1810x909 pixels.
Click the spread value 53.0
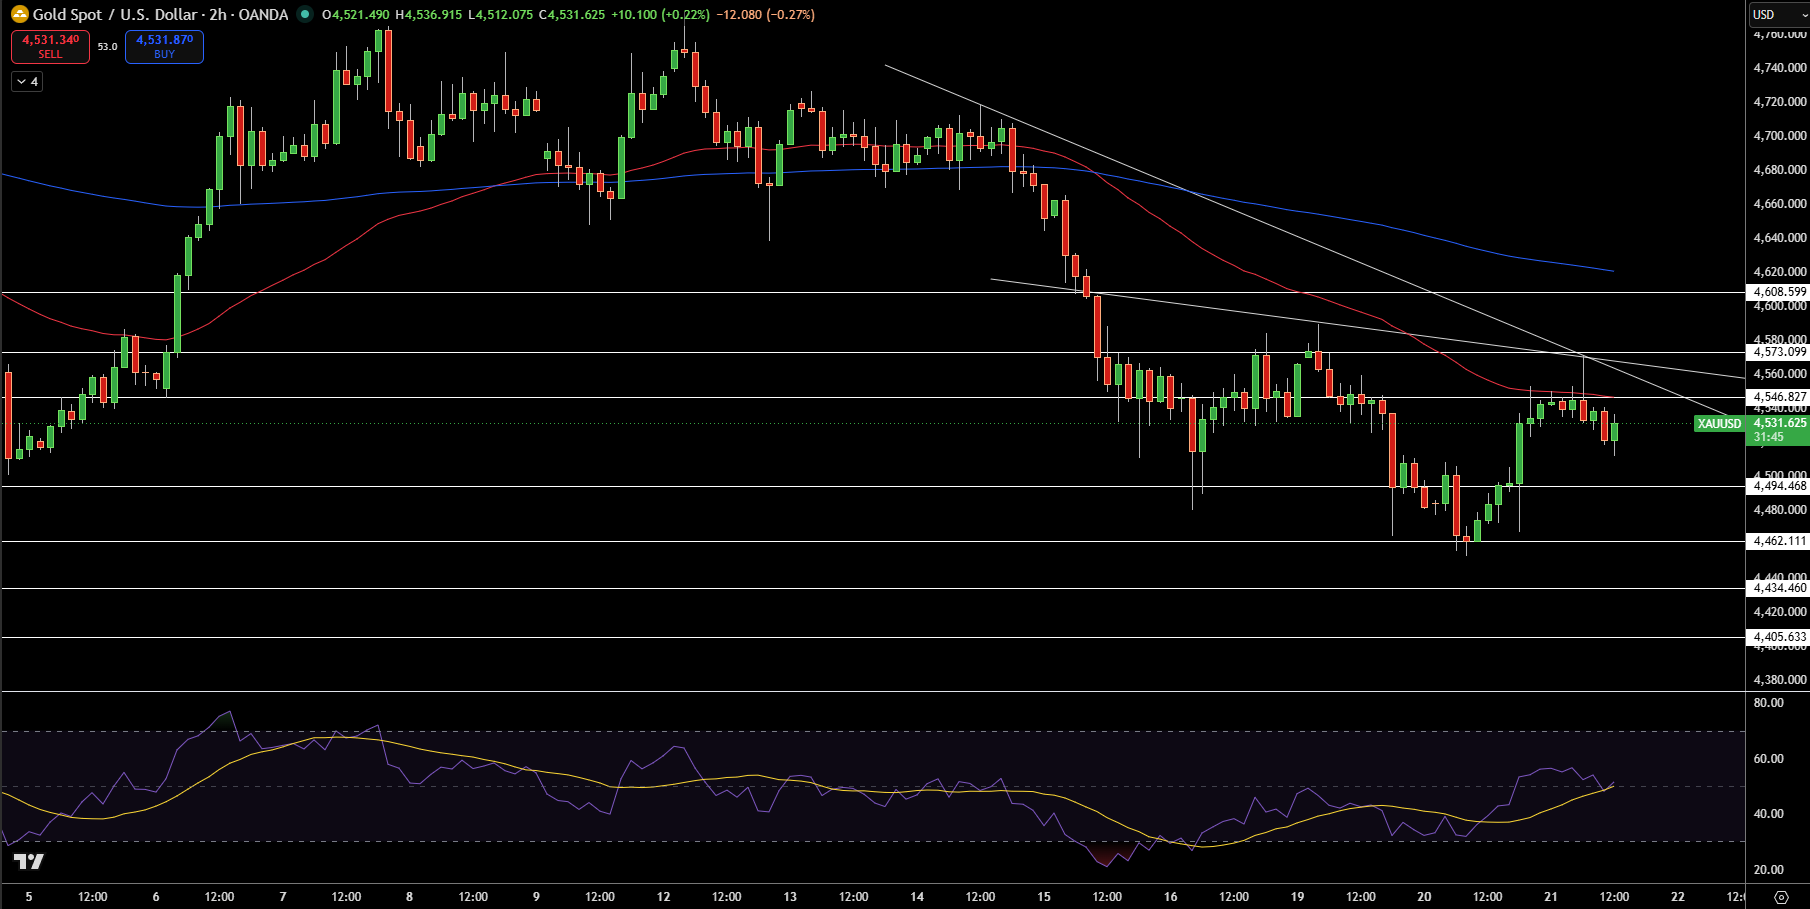point(107,47)
